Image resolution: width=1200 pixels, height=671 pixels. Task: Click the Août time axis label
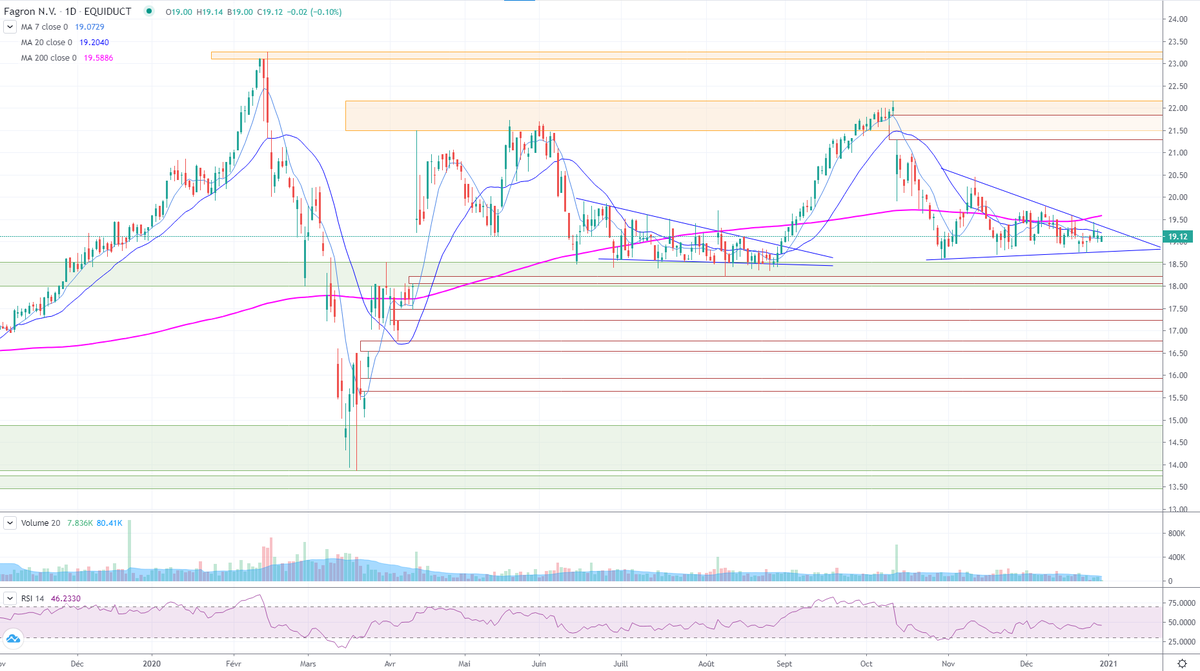point(706,663)
